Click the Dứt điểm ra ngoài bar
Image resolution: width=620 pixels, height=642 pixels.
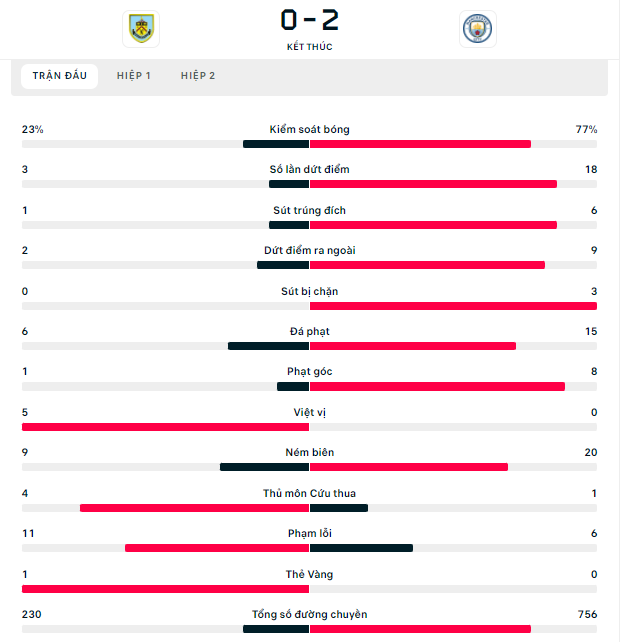309,265
